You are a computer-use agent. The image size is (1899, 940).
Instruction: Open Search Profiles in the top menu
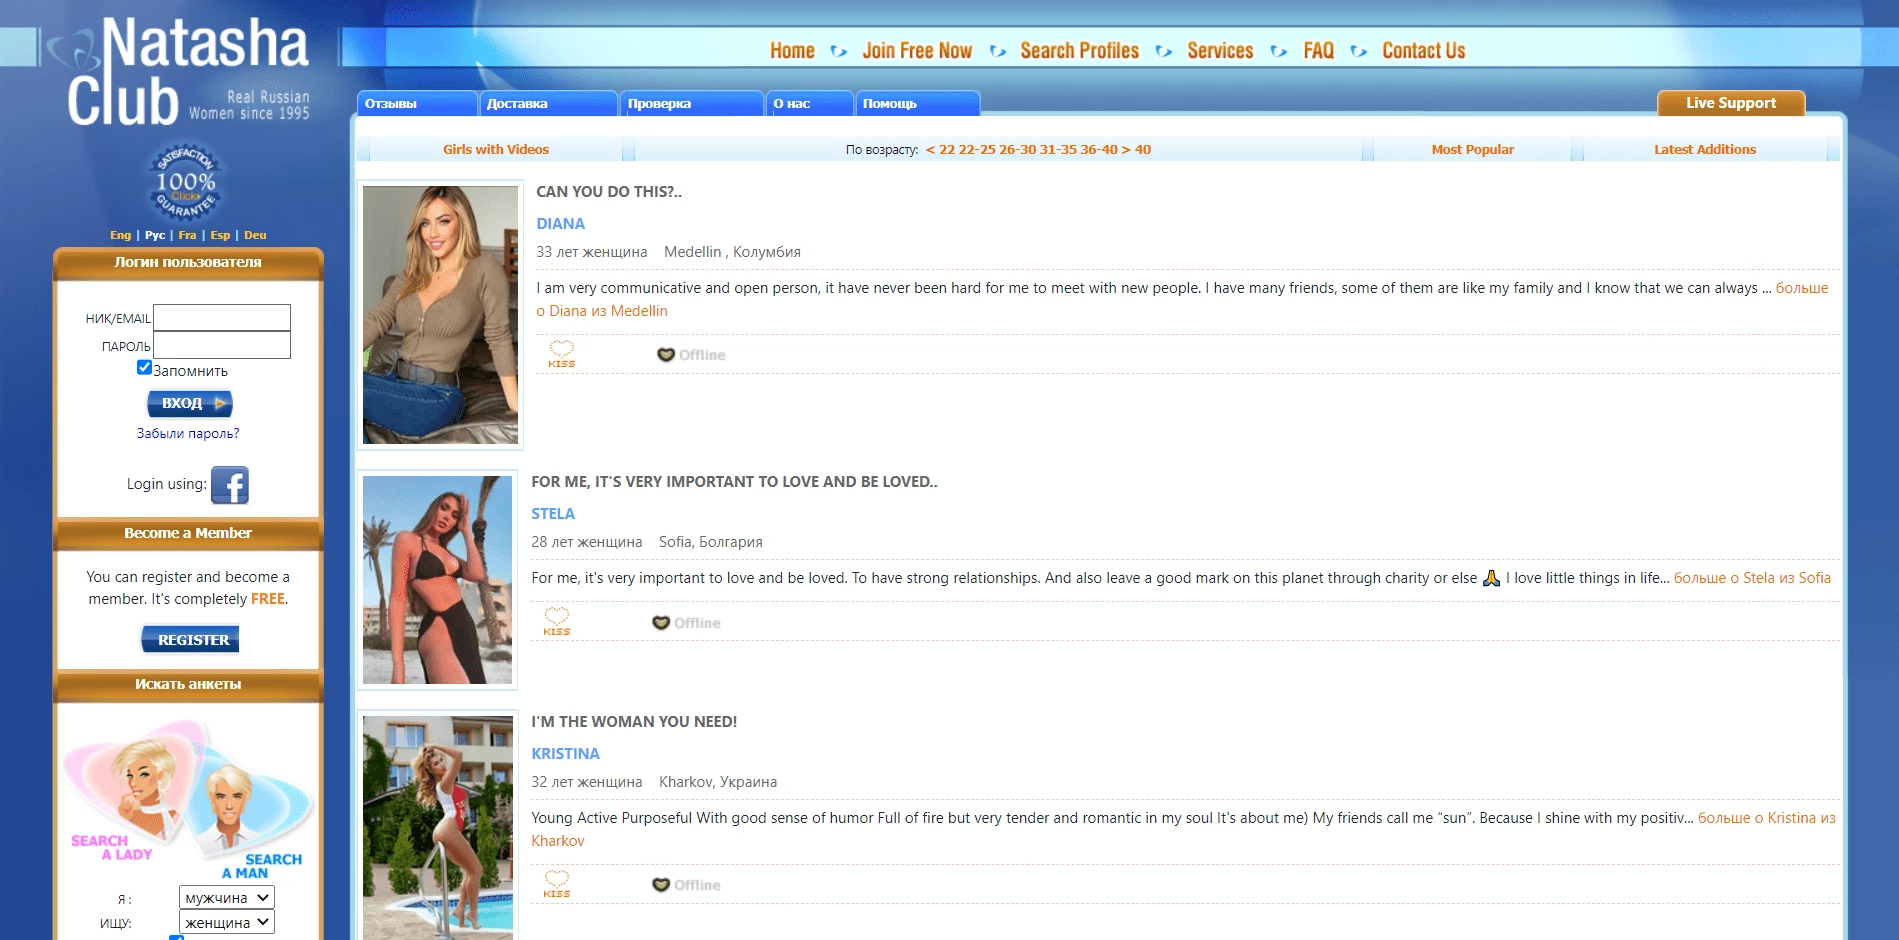(x=1080, y=51)
